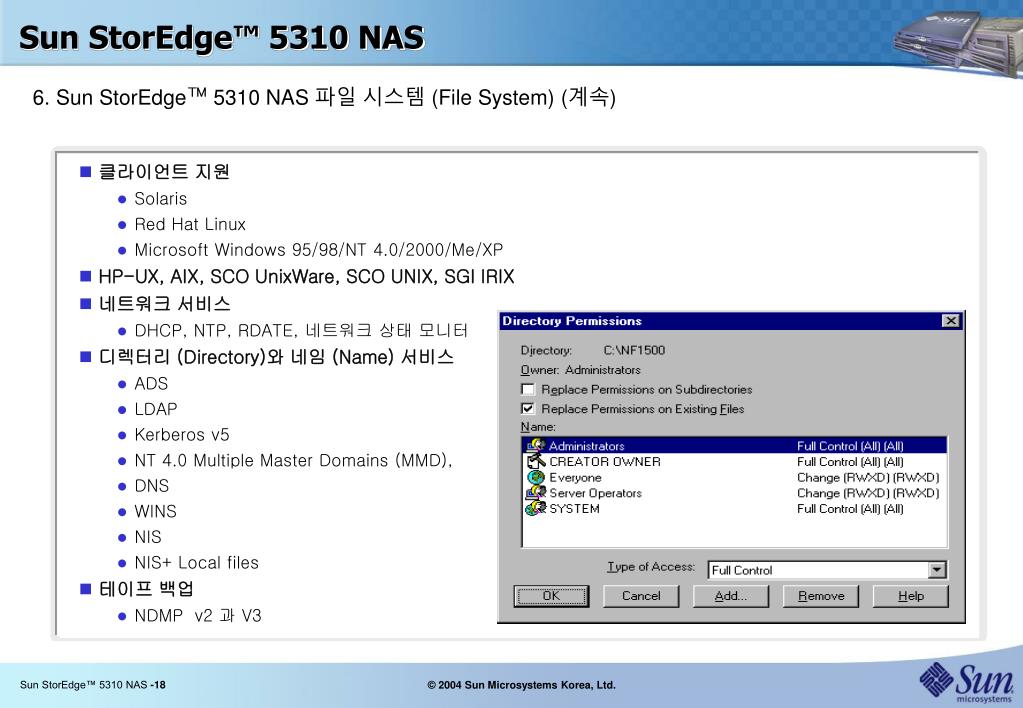Click the 네트워크 서비스 heading
This screenshot has width=1023, height=708.
tap(164, 303)
